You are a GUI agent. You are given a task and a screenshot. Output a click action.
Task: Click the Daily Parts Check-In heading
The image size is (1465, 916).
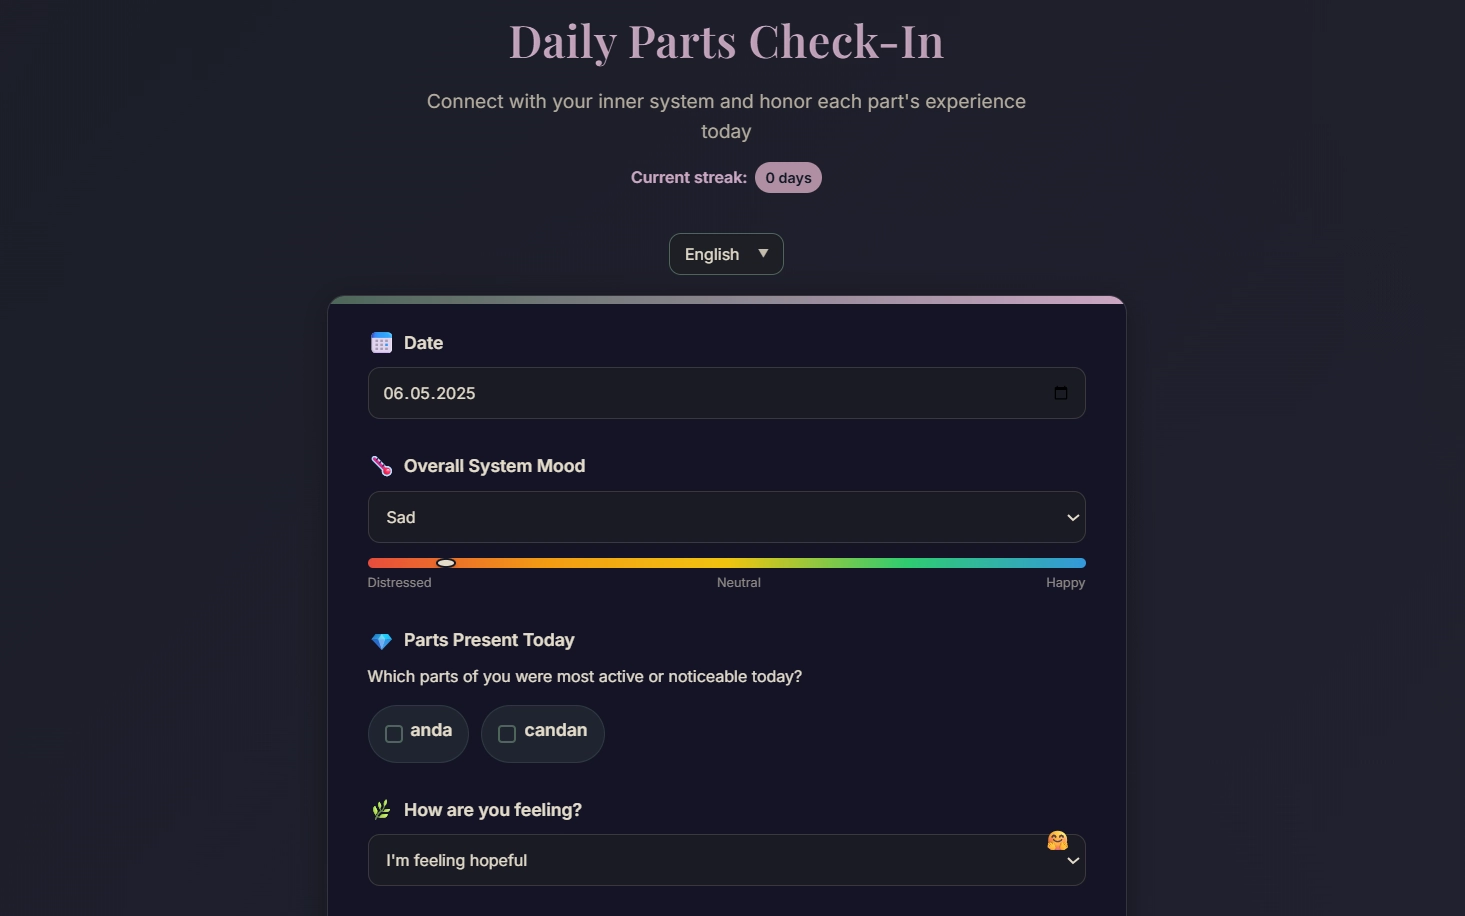(727, 41)
